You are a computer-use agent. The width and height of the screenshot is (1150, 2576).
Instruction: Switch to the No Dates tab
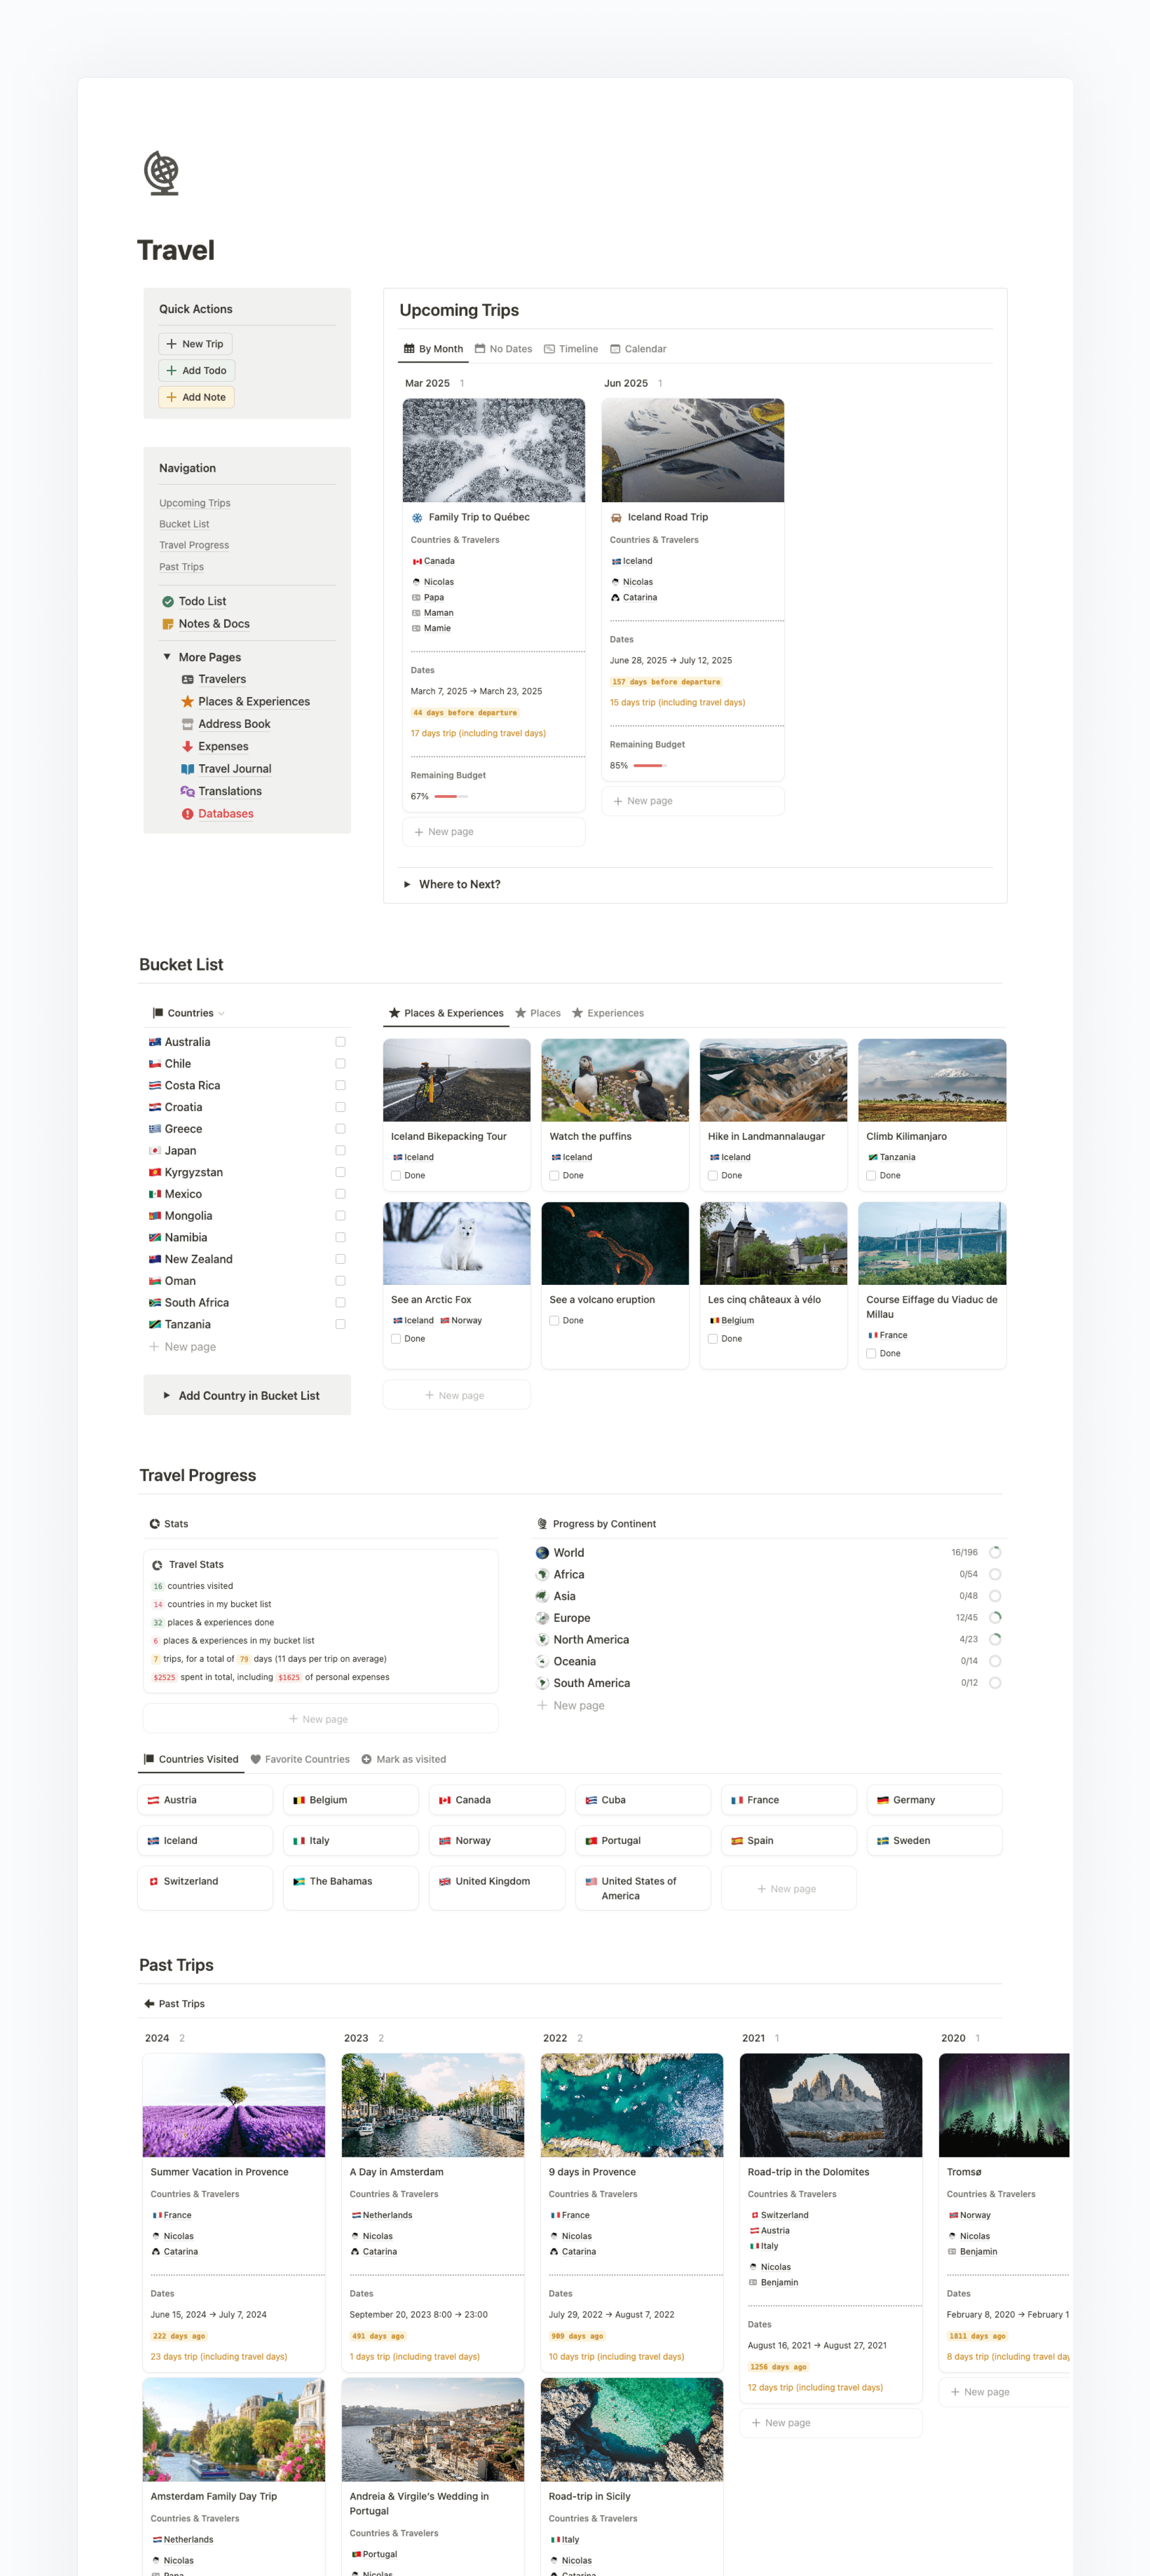(x=503, y=349)
